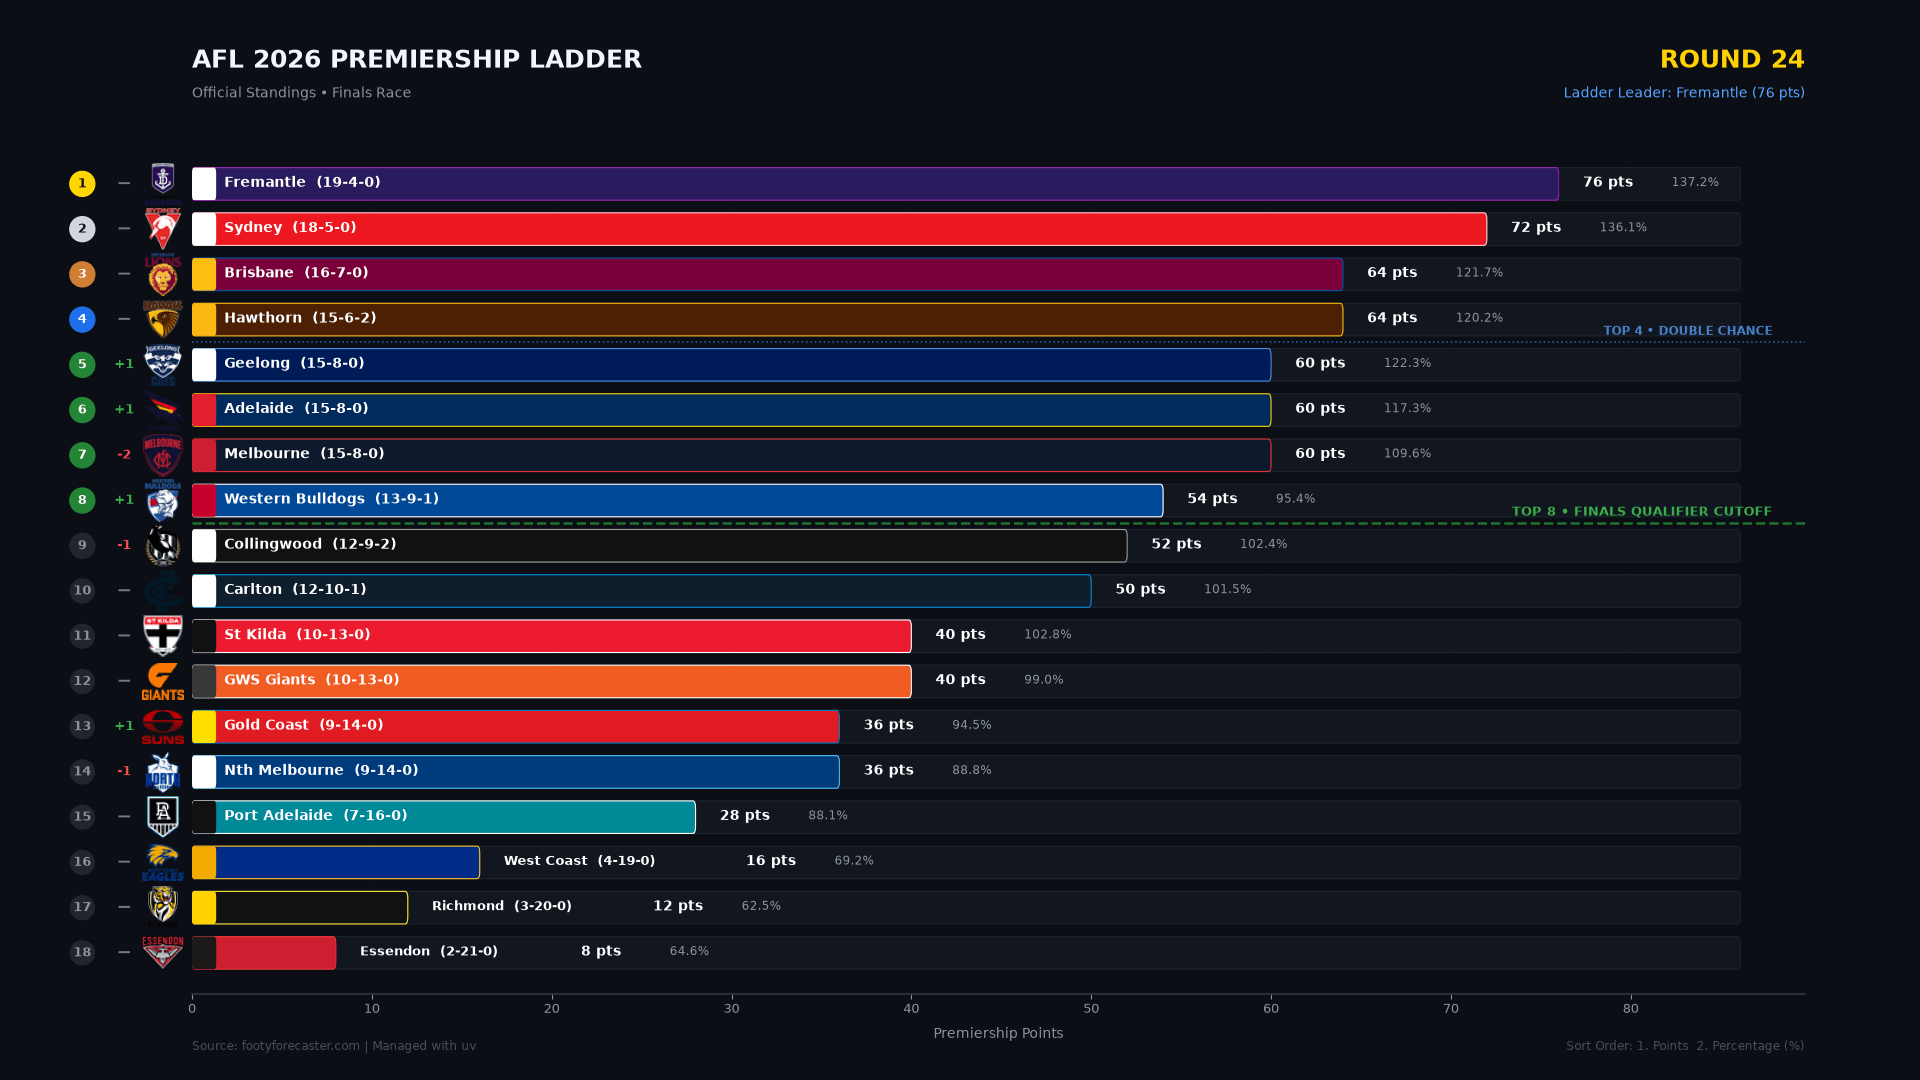Select the Sydney (18-5-0) red bar

[839, 228]
